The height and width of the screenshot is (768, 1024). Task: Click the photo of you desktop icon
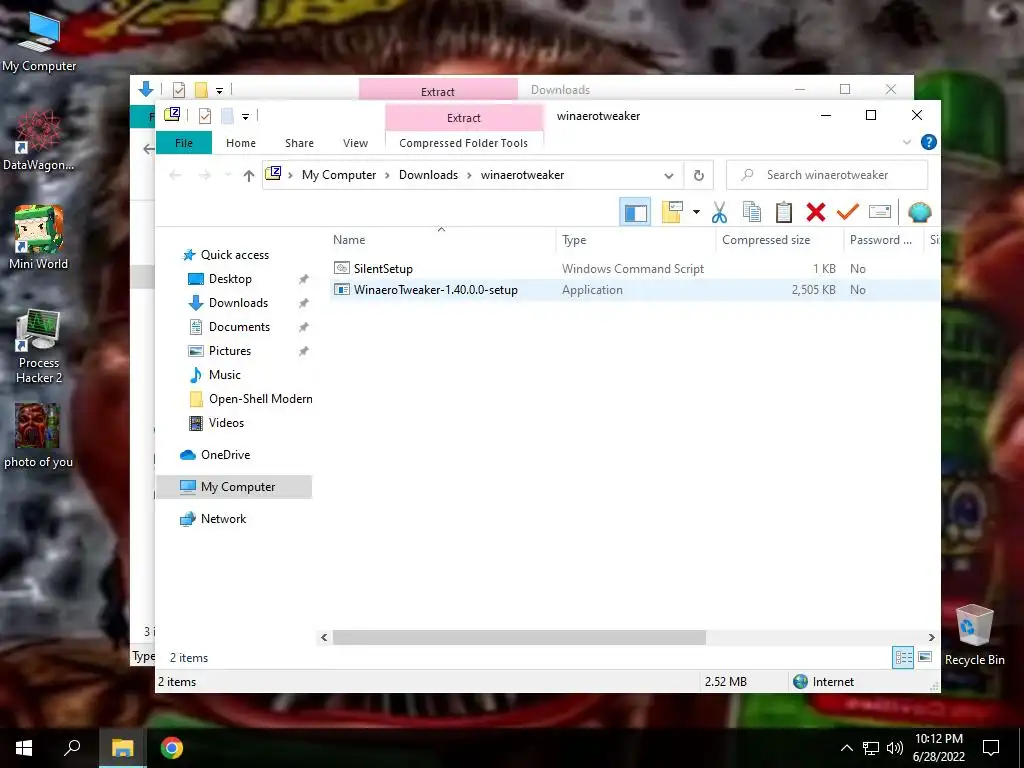(x=38, y=436)
